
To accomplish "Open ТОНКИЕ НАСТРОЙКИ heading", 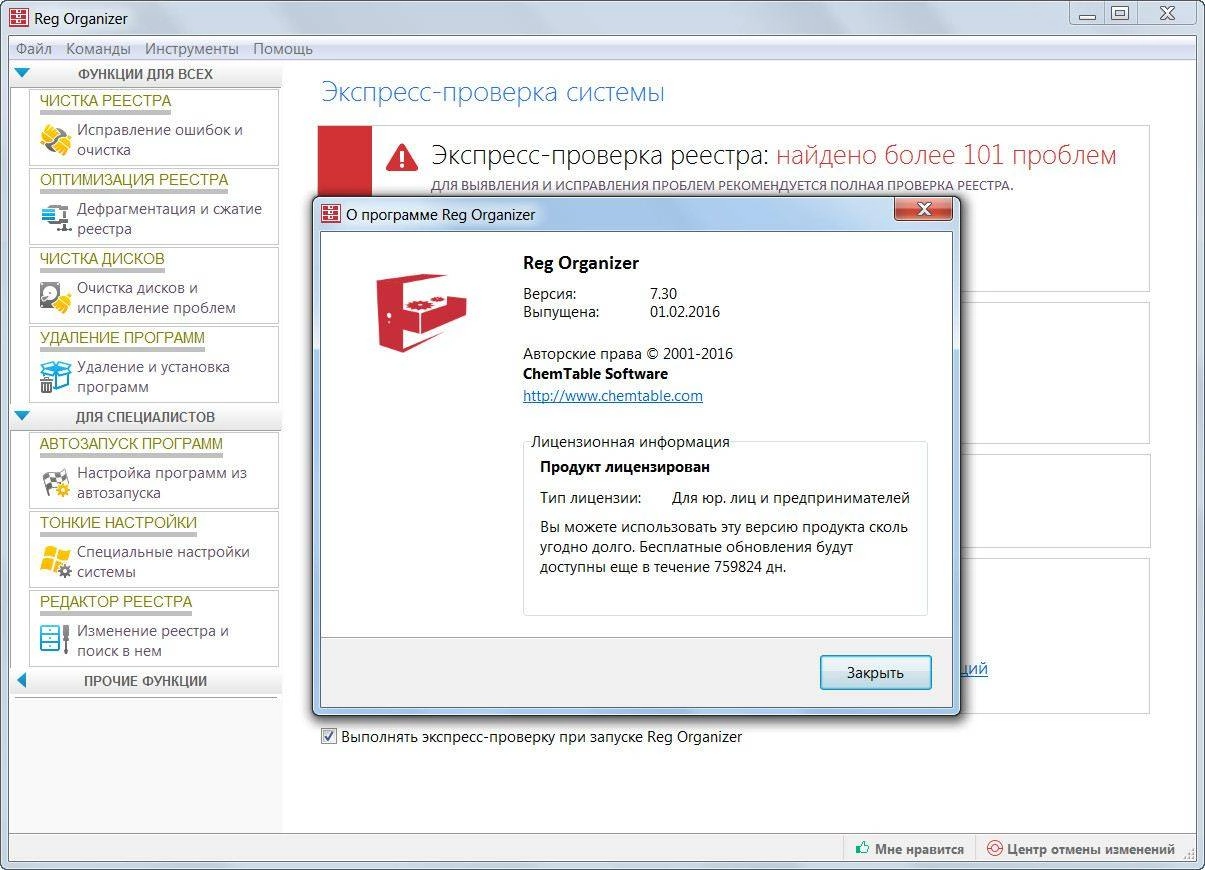I will tap(118, 523).
